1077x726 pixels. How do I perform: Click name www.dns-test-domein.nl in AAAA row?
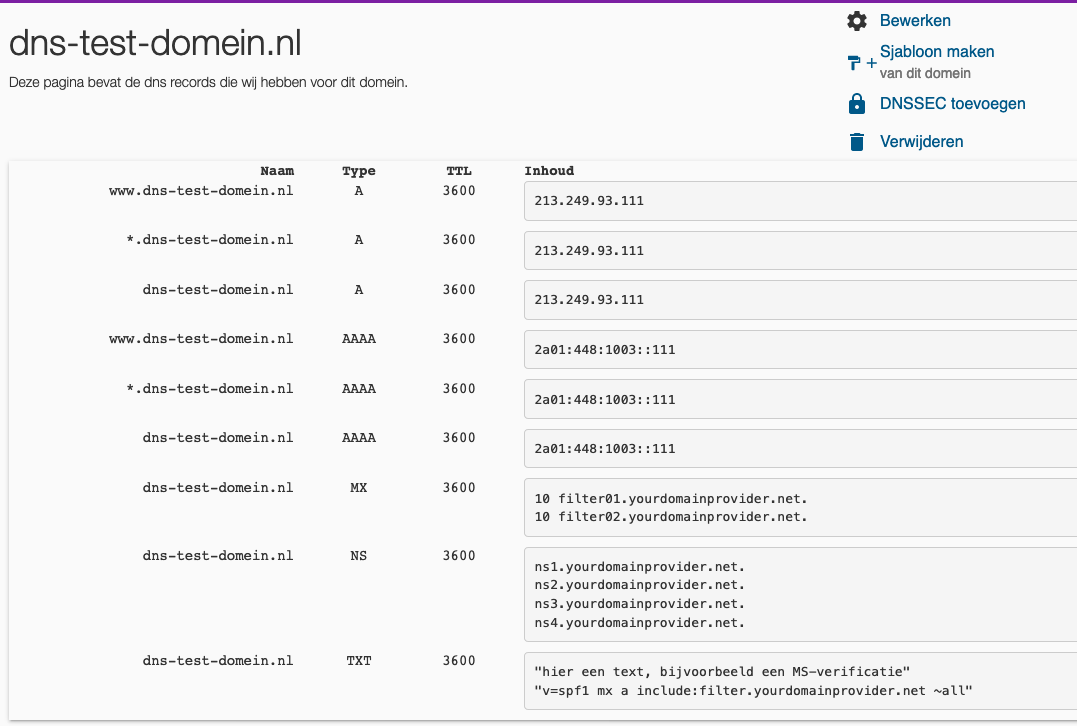click(201, 339)
